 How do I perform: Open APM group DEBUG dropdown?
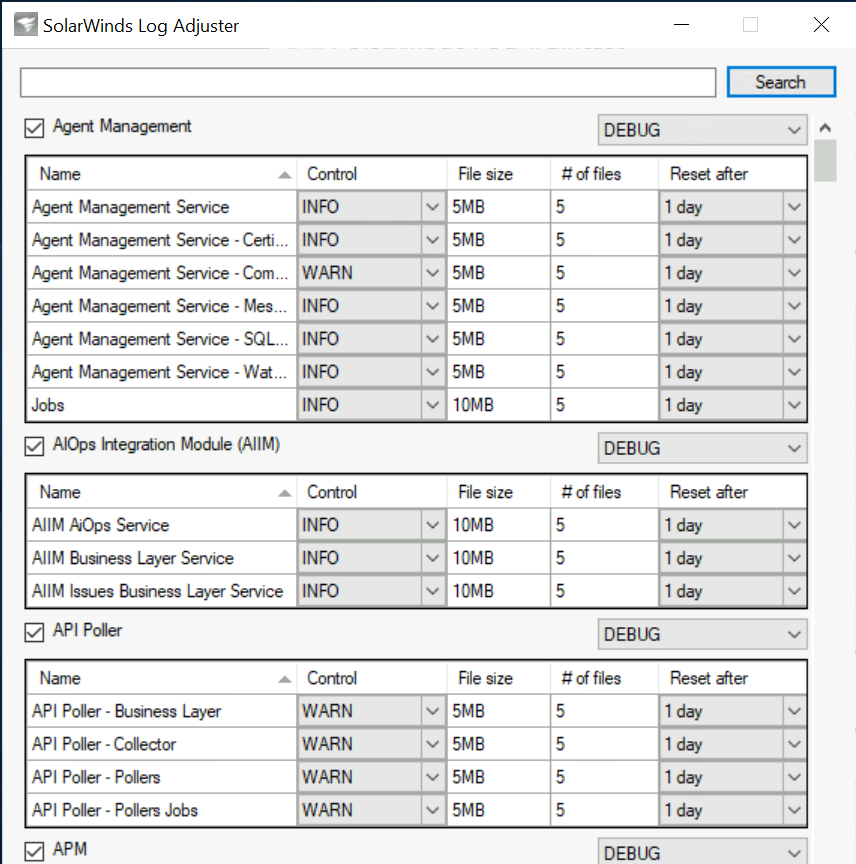pyautogui.click(x=702, y=852)
